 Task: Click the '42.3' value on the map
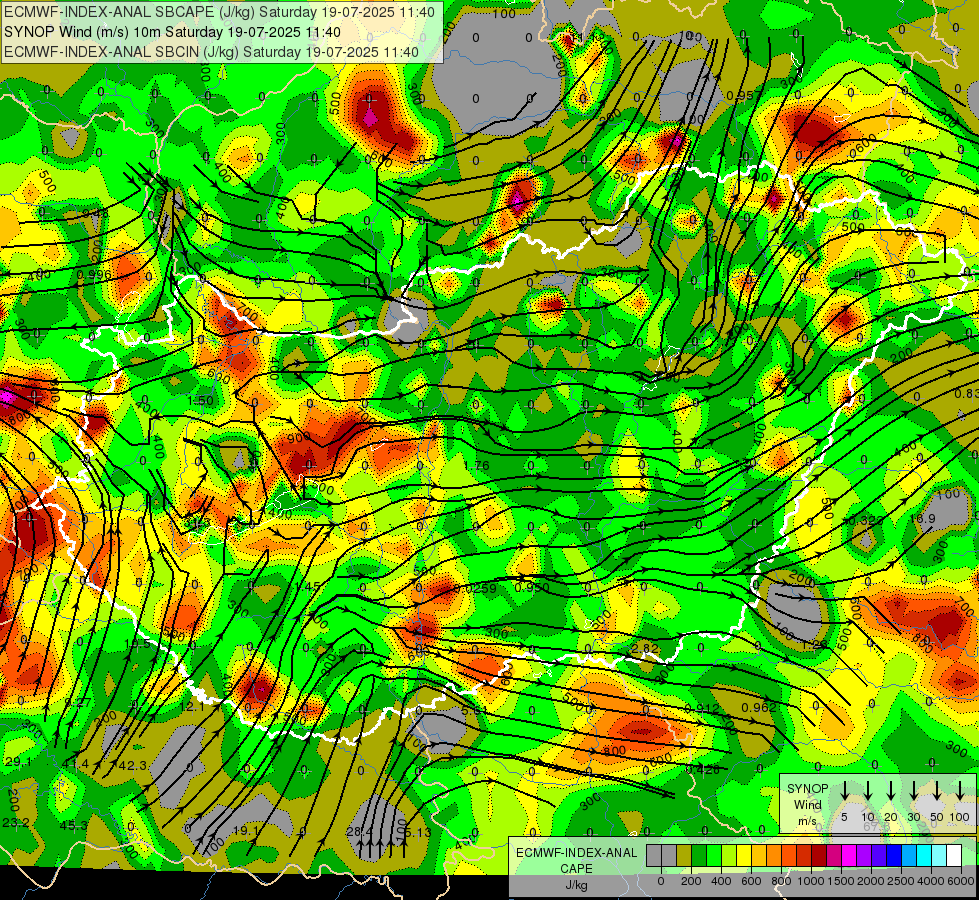click(x=132, y=766)
